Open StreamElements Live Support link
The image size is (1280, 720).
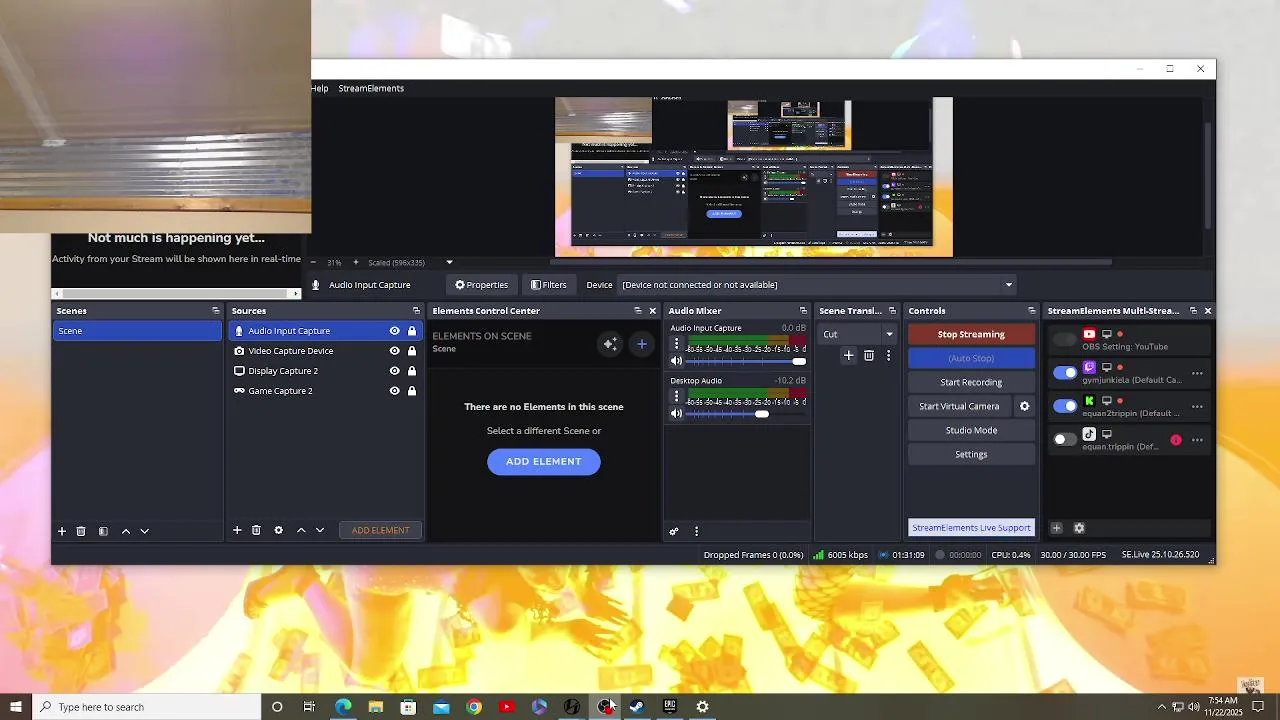point(971,528)
